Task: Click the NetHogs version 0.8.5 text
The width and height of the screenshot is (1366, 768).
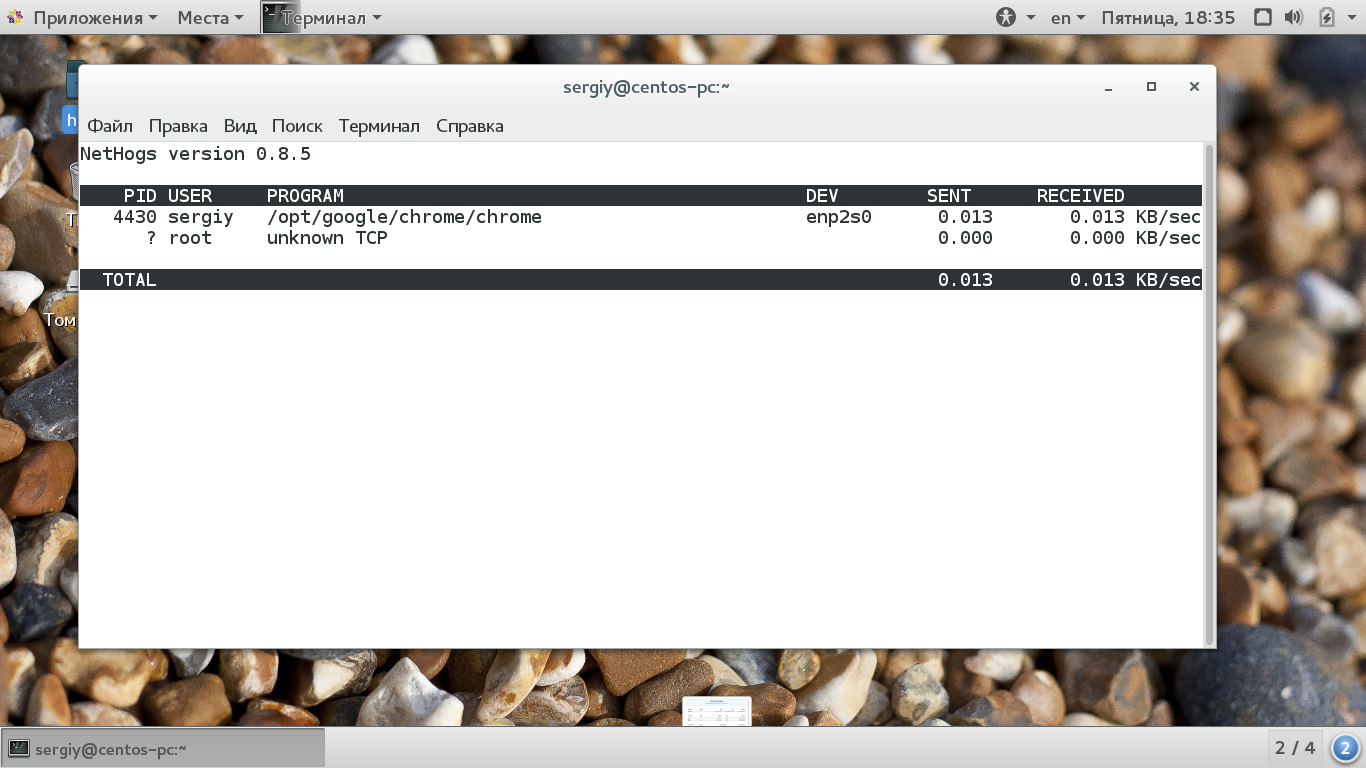Action: 195,154
